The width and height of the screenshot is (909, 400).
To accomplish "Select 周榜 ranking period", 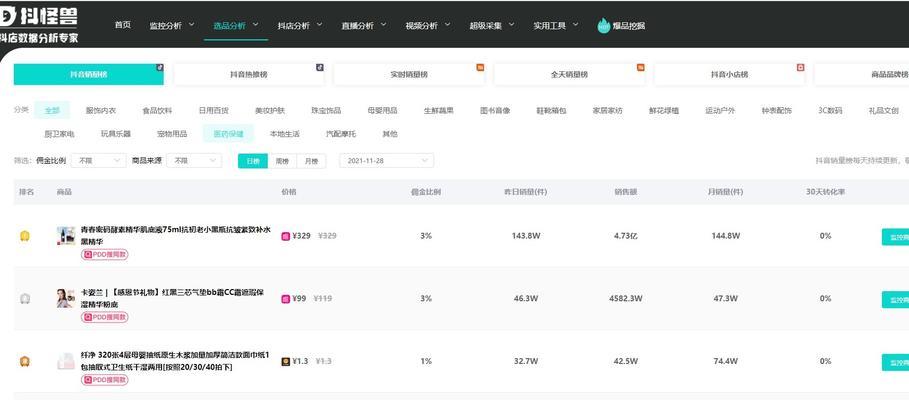I will click(x=282, y=161).
